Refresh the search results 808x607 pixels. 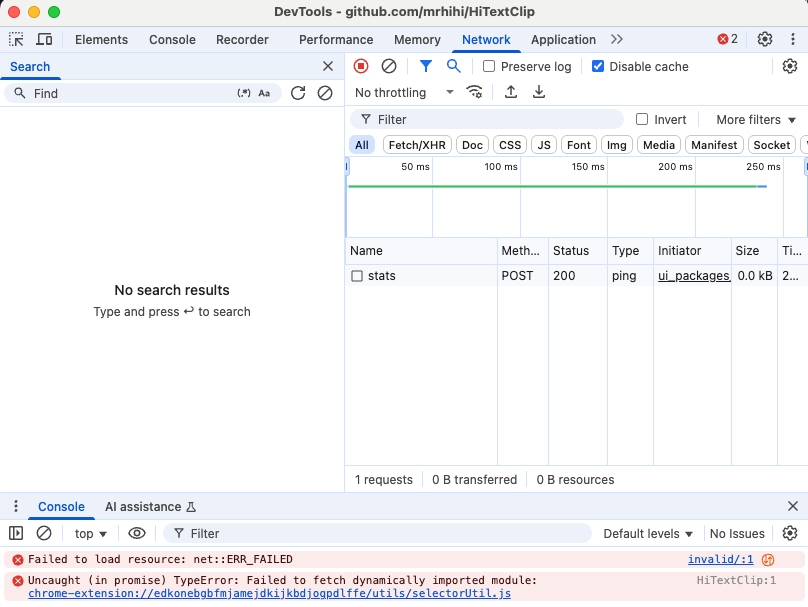click(x=298, y=93)
